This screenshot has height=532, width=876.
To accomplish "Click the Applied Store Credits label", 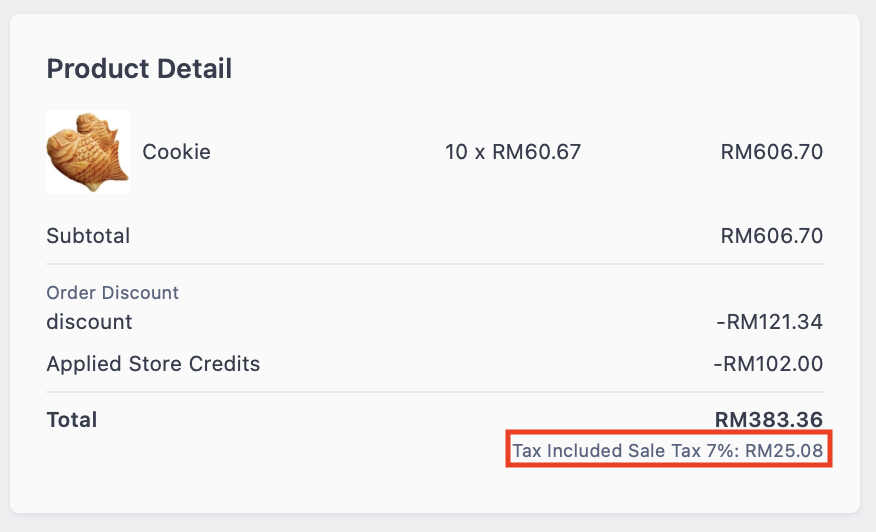I will coord(153,364).
